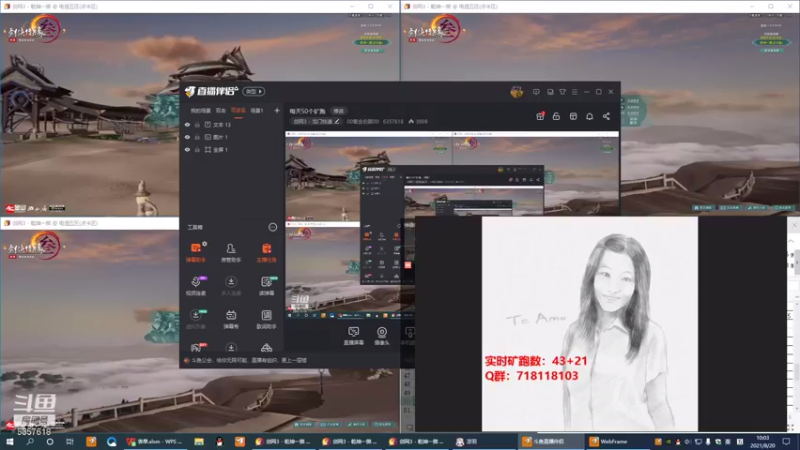
Task: Open the hamburger menu in title bar
Action: pos(574,92)
